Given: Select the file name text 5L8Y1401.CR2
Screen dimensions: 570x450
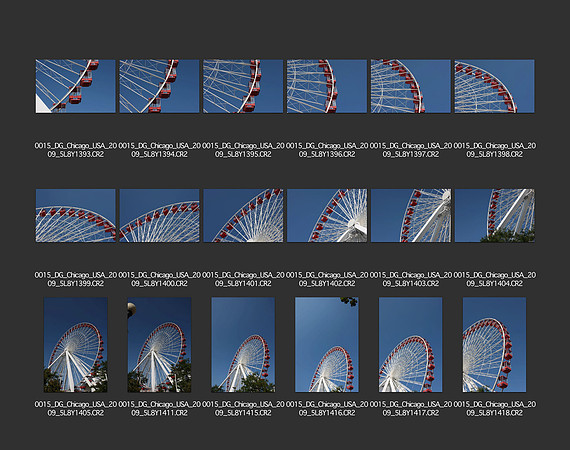Looking at the screenshot, I should click(x=243, y=279).
